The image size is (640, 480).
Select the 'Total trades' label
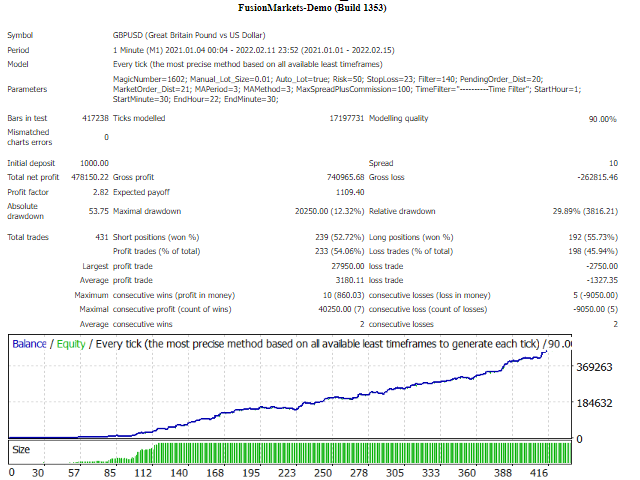tap(28, 237)
